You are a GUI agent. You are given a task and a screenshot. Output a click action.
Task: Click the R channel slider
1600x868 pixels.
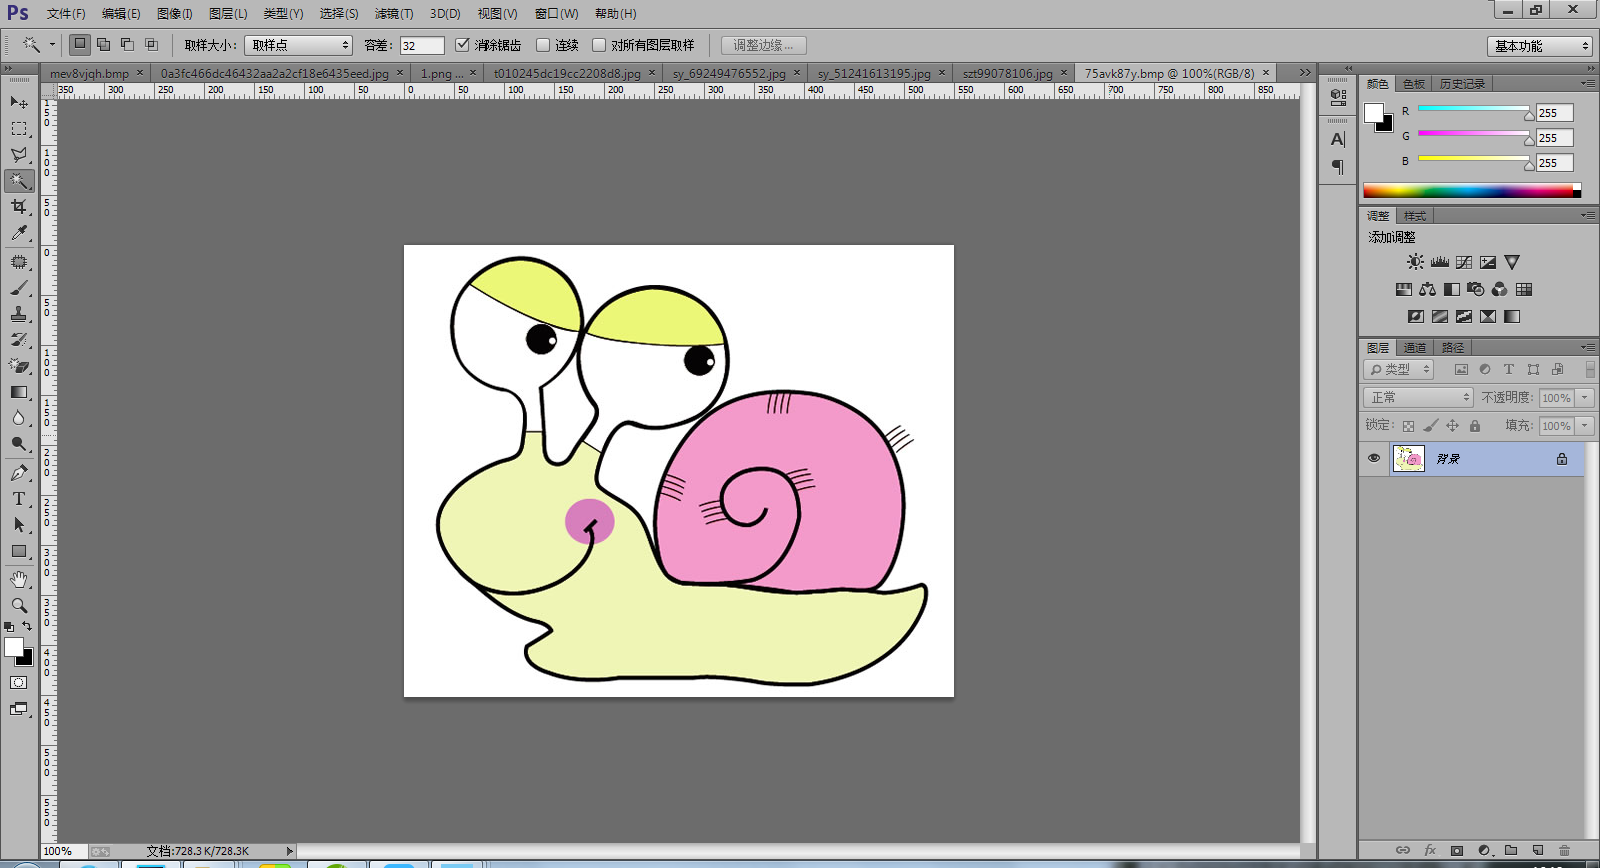point(1473,108)
